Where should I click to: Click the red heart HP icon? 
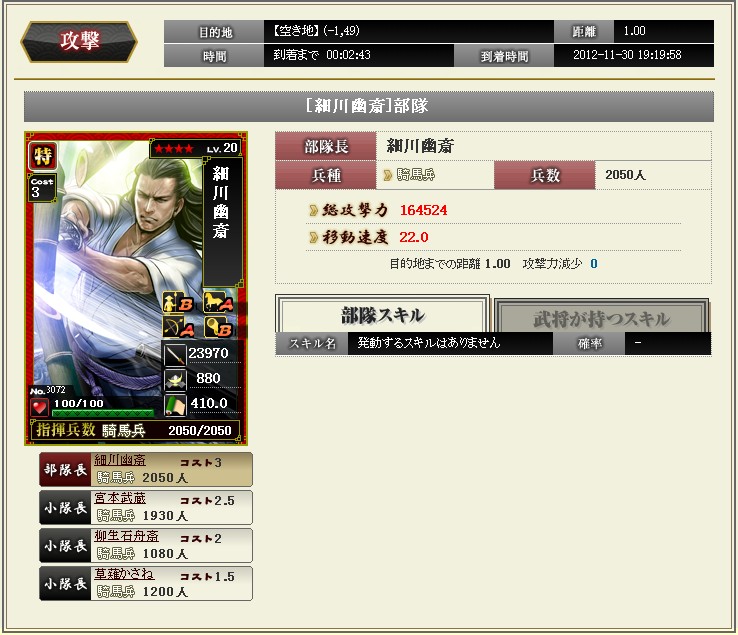pyautogui.click(x=39, y=407)
